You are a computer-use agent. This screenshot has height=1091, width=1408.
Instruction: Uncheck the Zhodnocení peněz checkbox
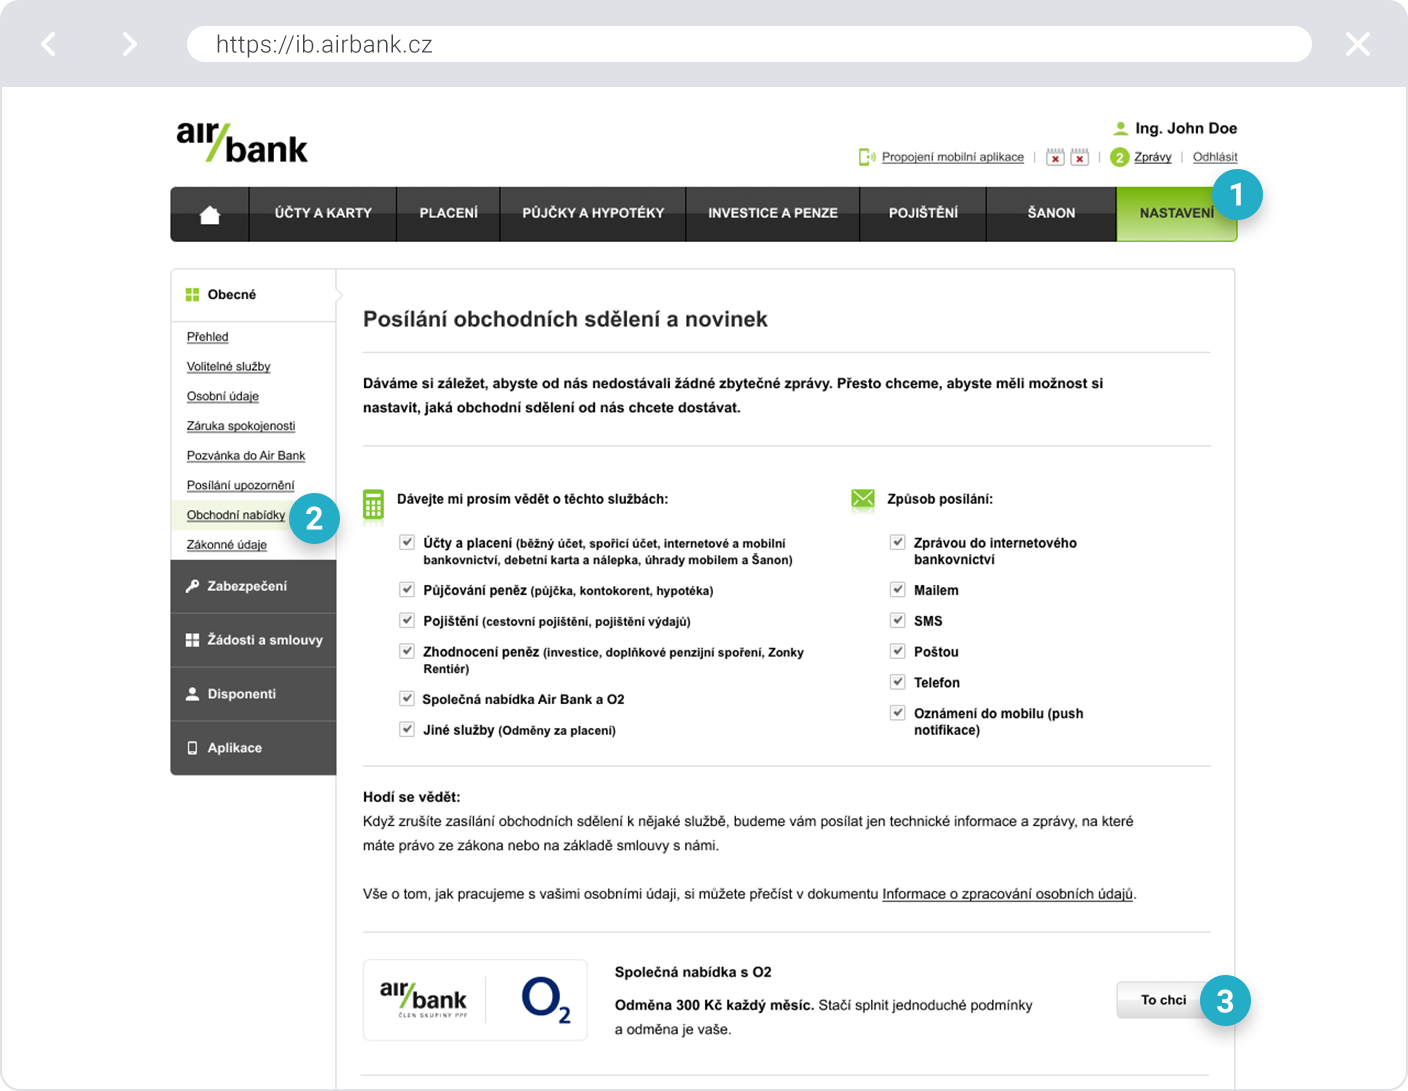pyautogui.click(x=407, y=651)
